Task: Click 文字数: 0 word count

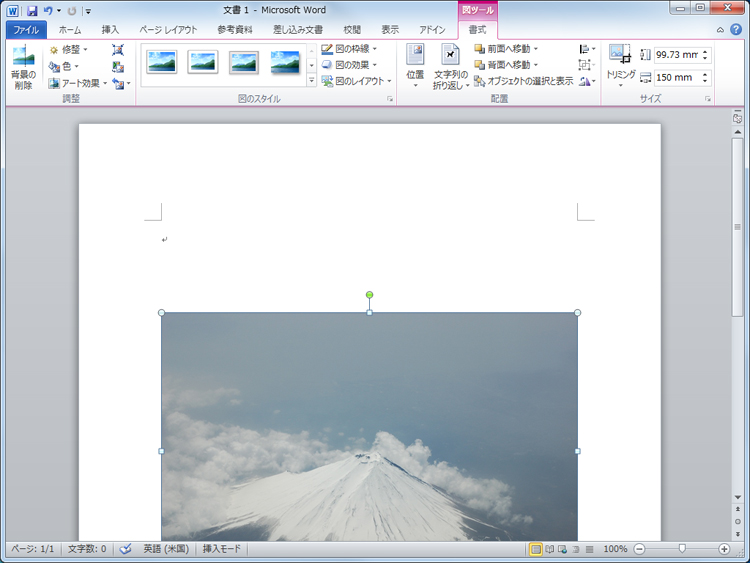Action: [x=87, y=549]
